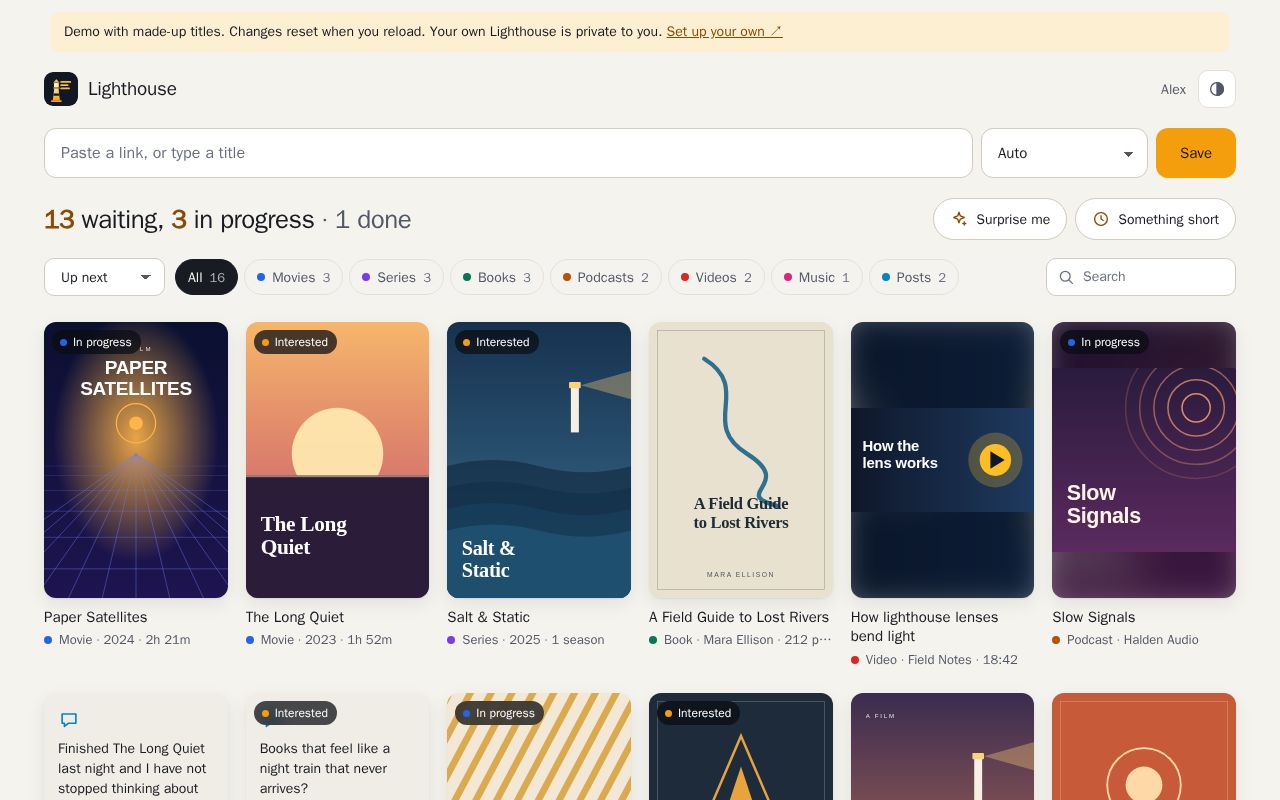Open the Paper Satellites poster
This screenshot has height=800, width=1280.
click(x=136, y=460)
